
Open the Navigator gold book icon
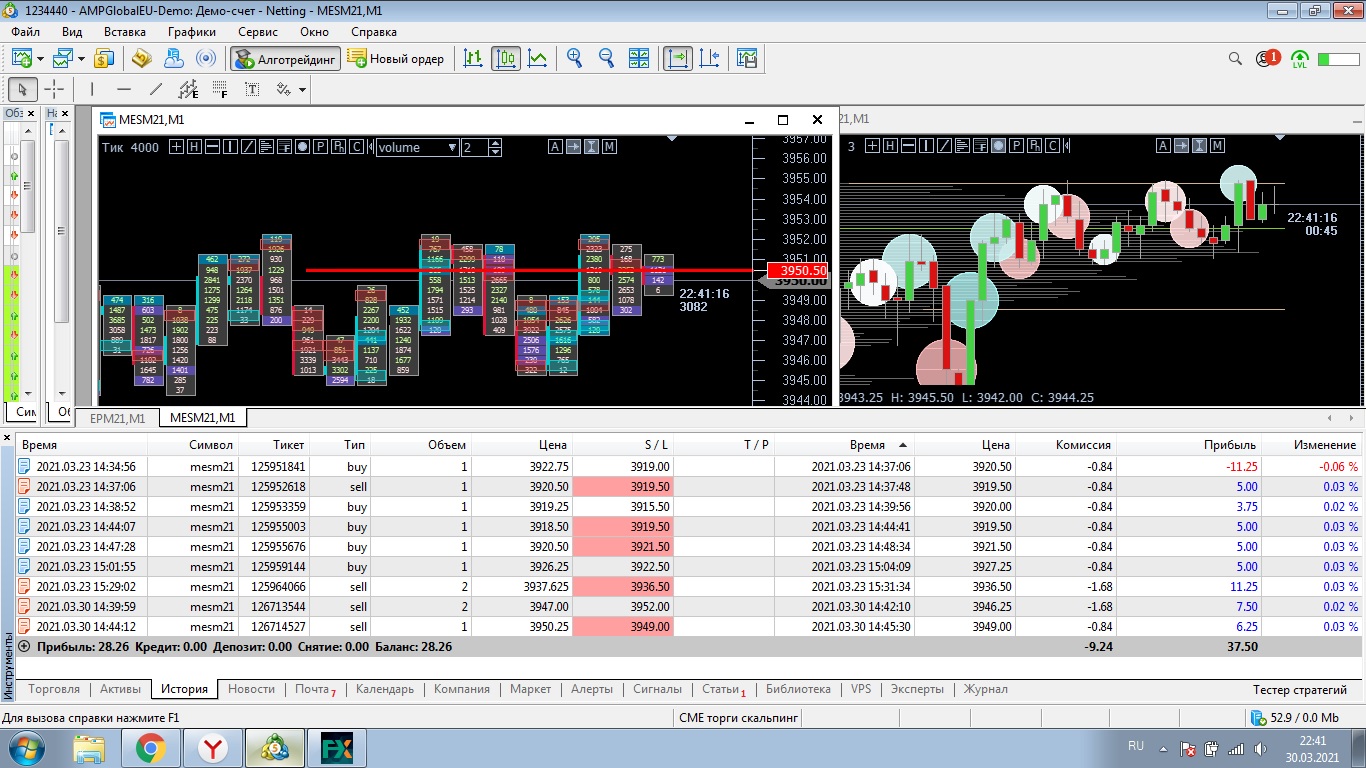pos(141,59)
